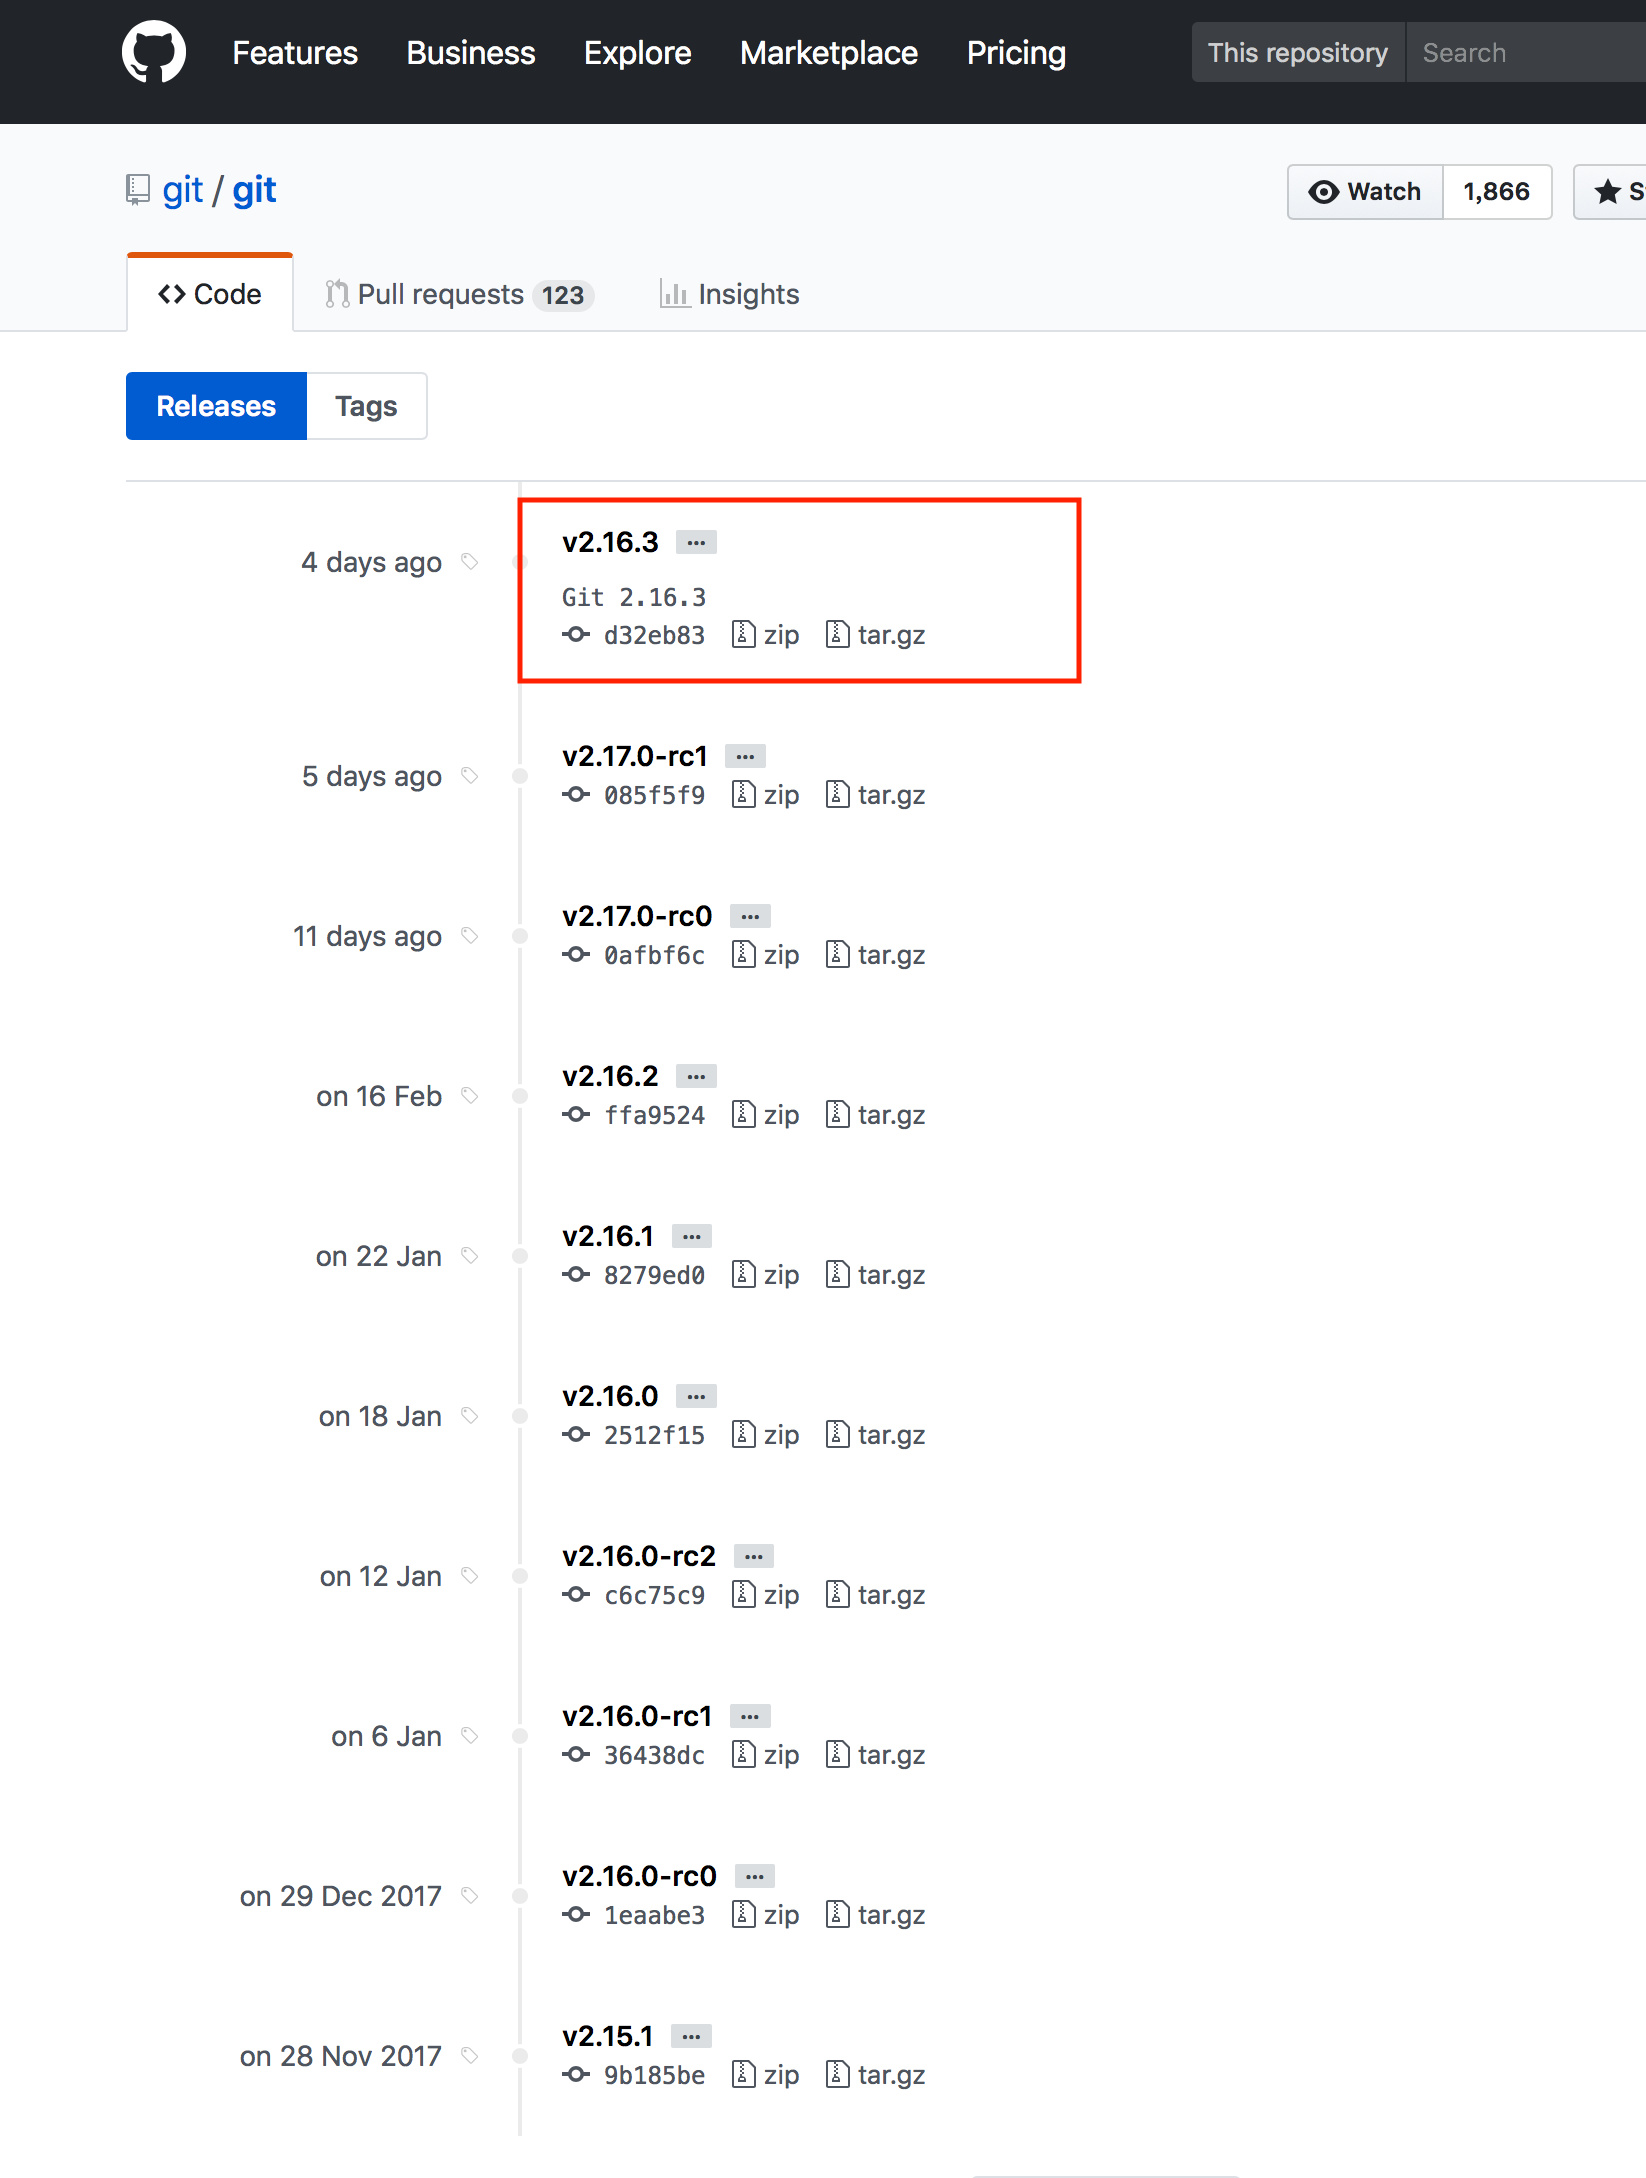The width and height of the screenshot is (1646, 2178).
Task: Switch to the Pull requests tab
Action: (459, 294)
